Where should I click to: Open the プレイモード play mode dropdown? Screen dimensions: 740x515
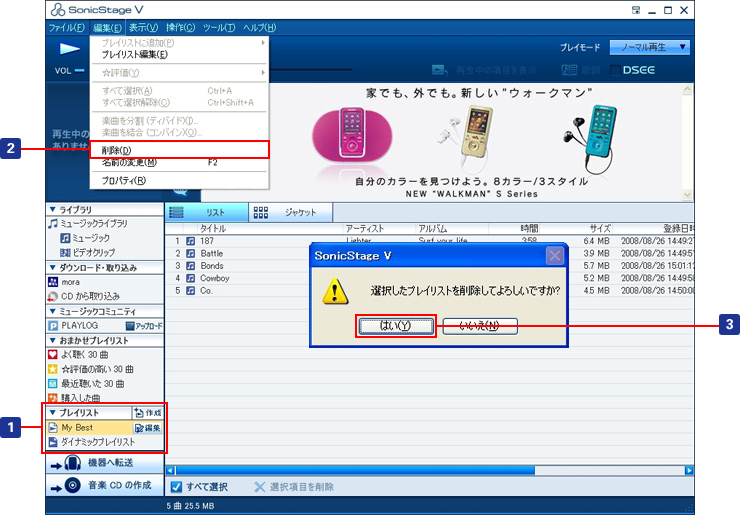click(653, 47)
